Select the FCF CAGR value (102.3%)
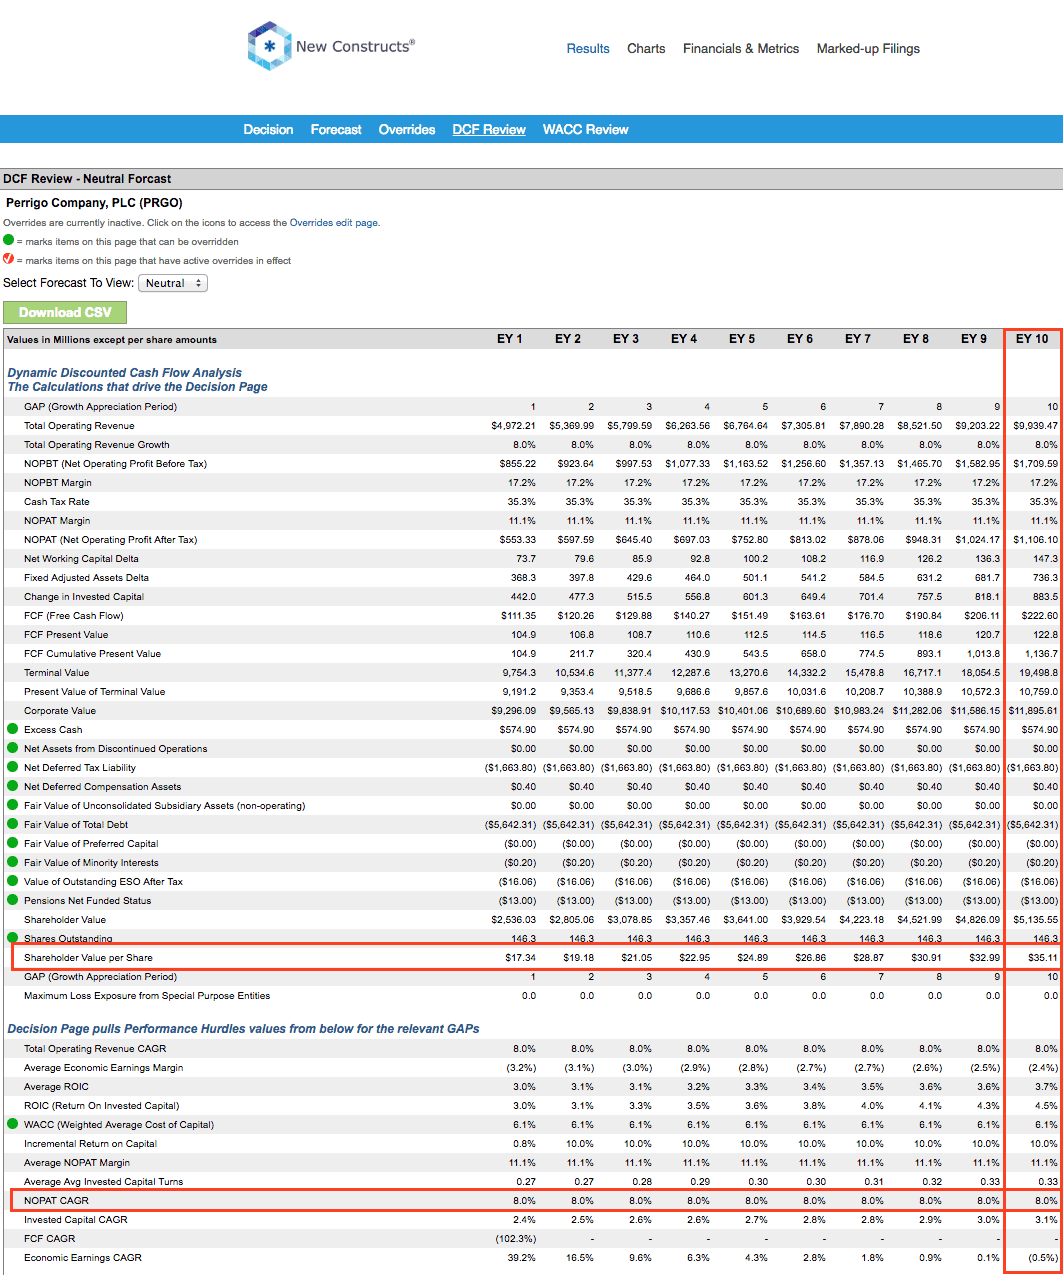 516,1239
